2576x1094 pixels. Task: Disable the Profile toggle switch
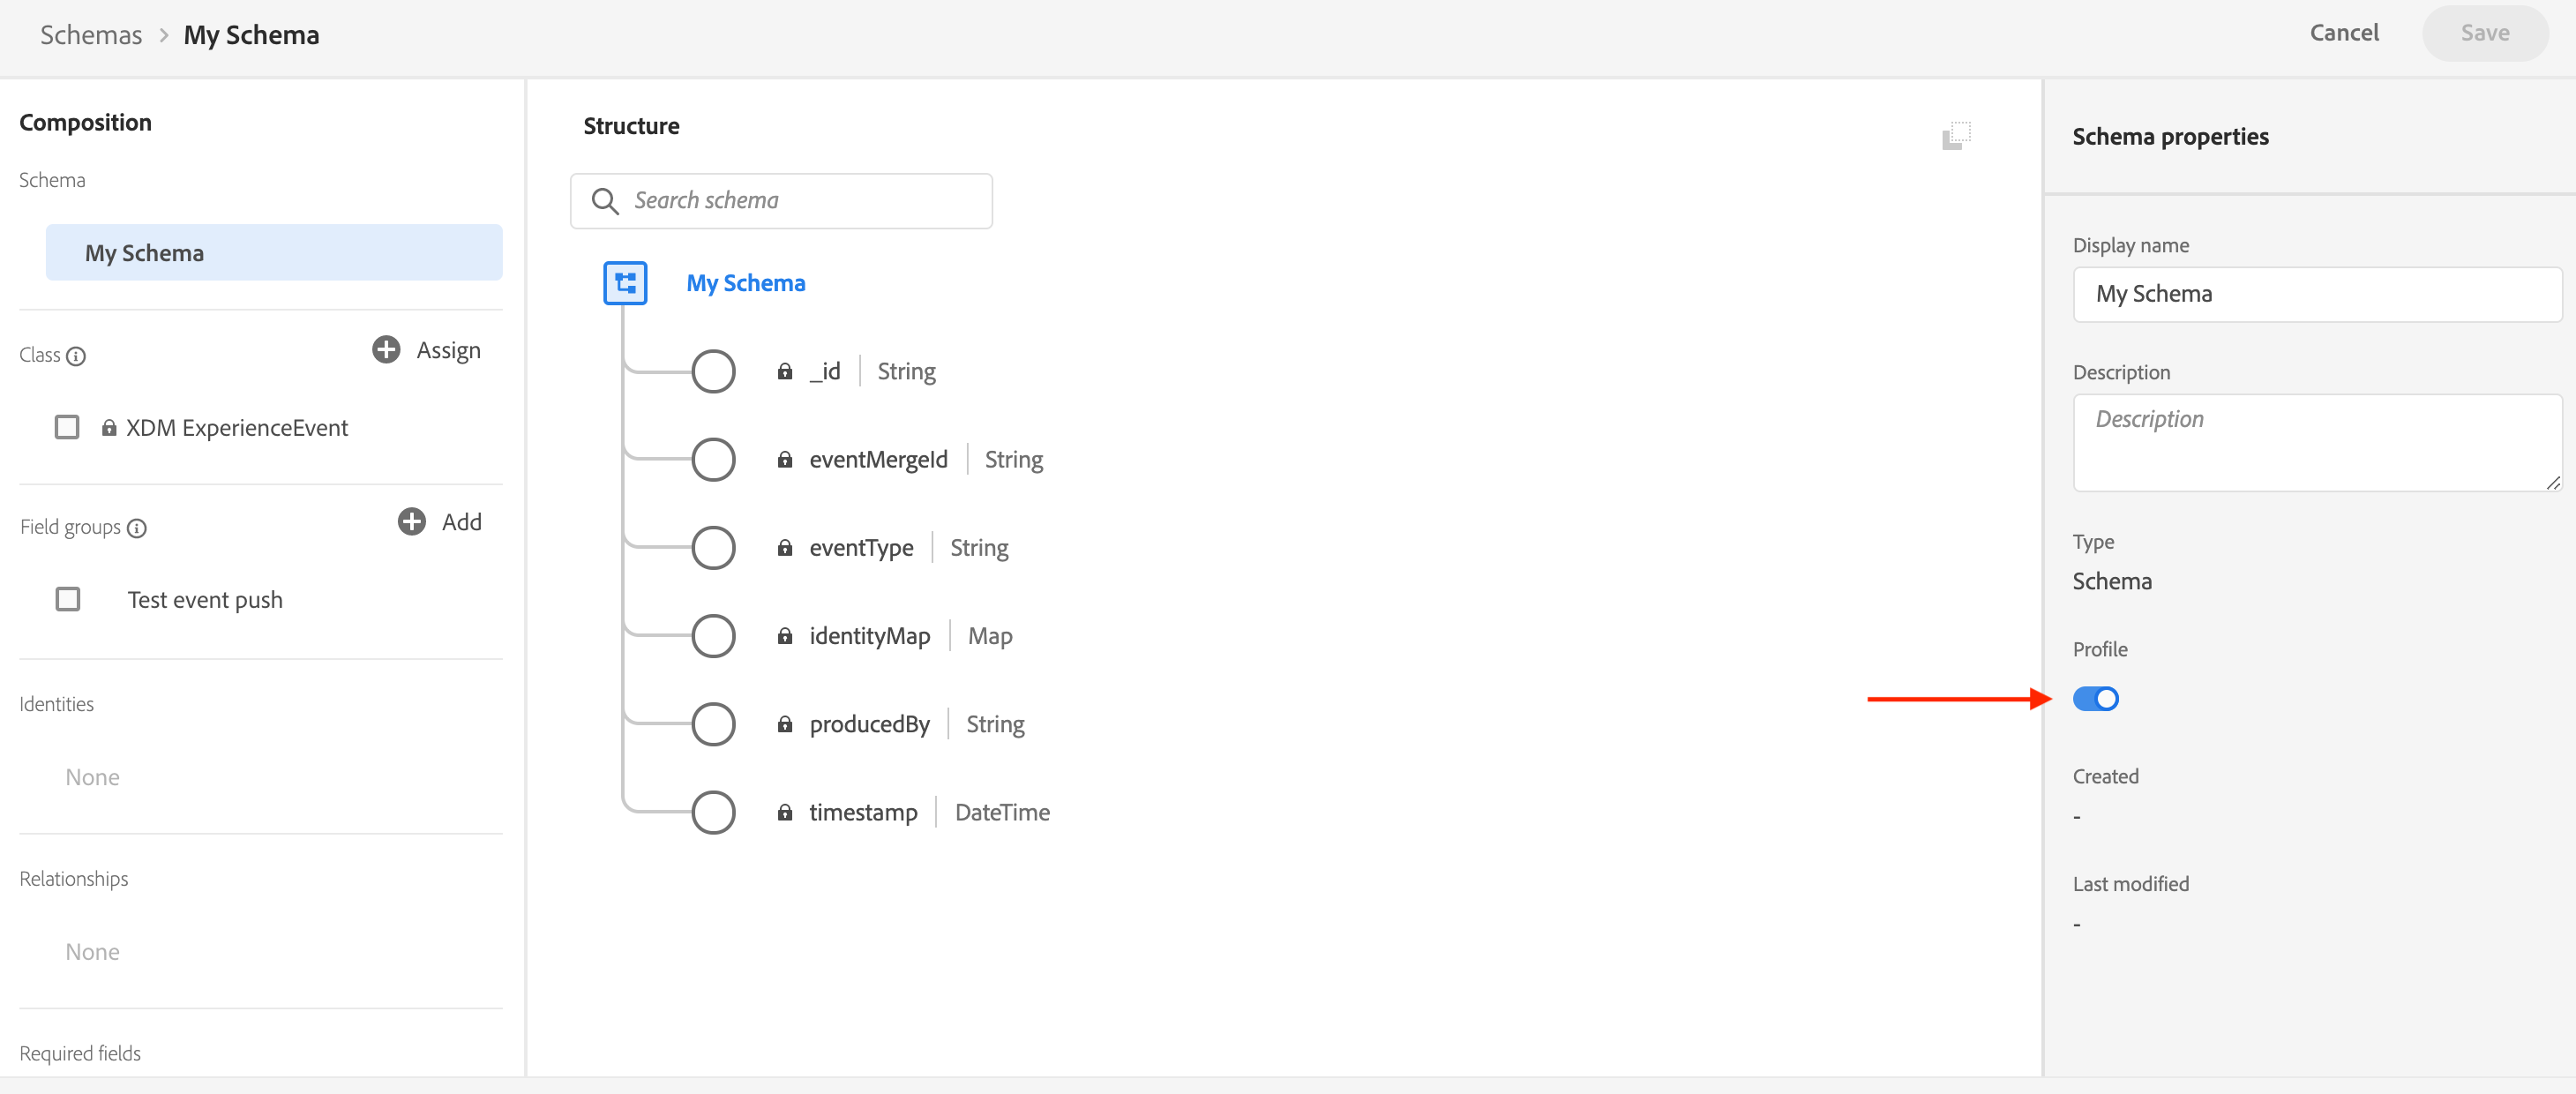click(2095, 698)
